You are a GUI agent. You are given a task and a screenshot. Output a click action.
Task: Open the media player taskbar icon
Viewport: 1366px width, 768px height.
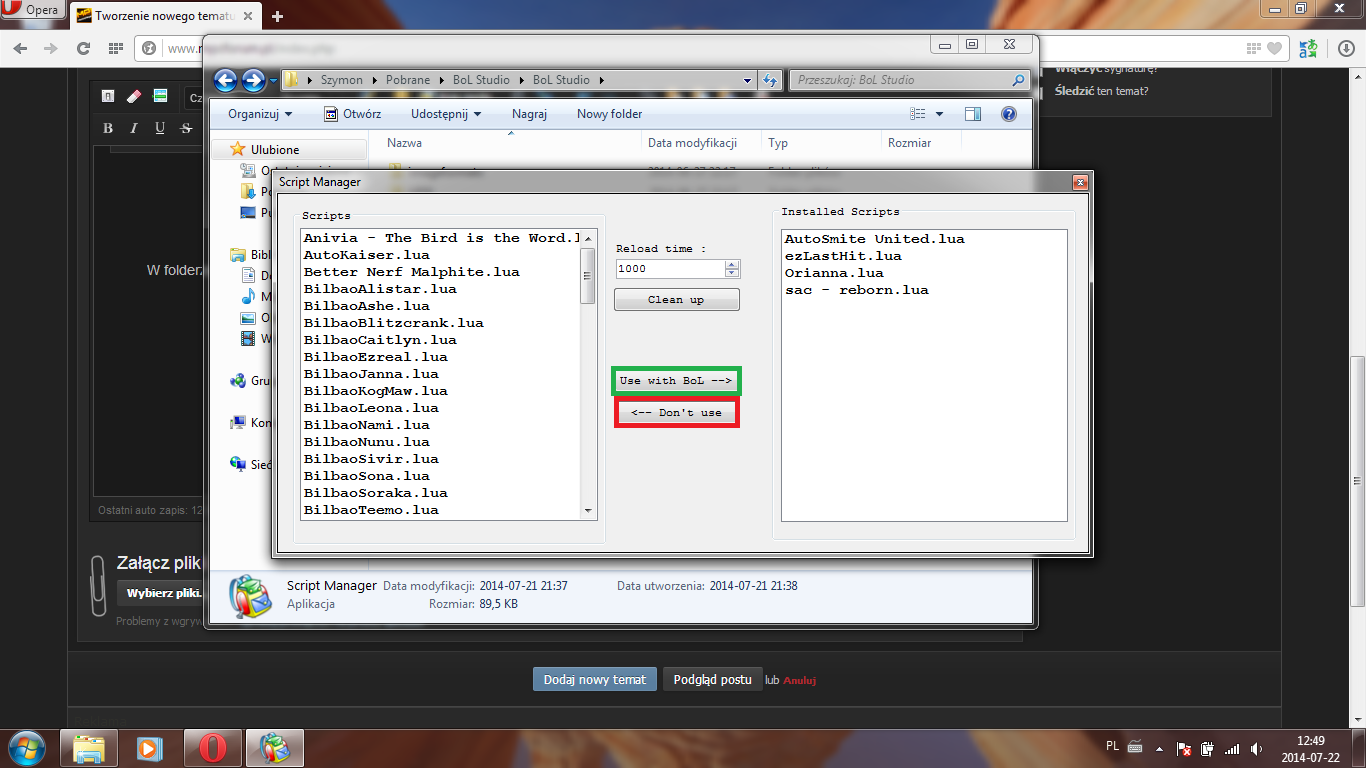[x=151, y=748]
